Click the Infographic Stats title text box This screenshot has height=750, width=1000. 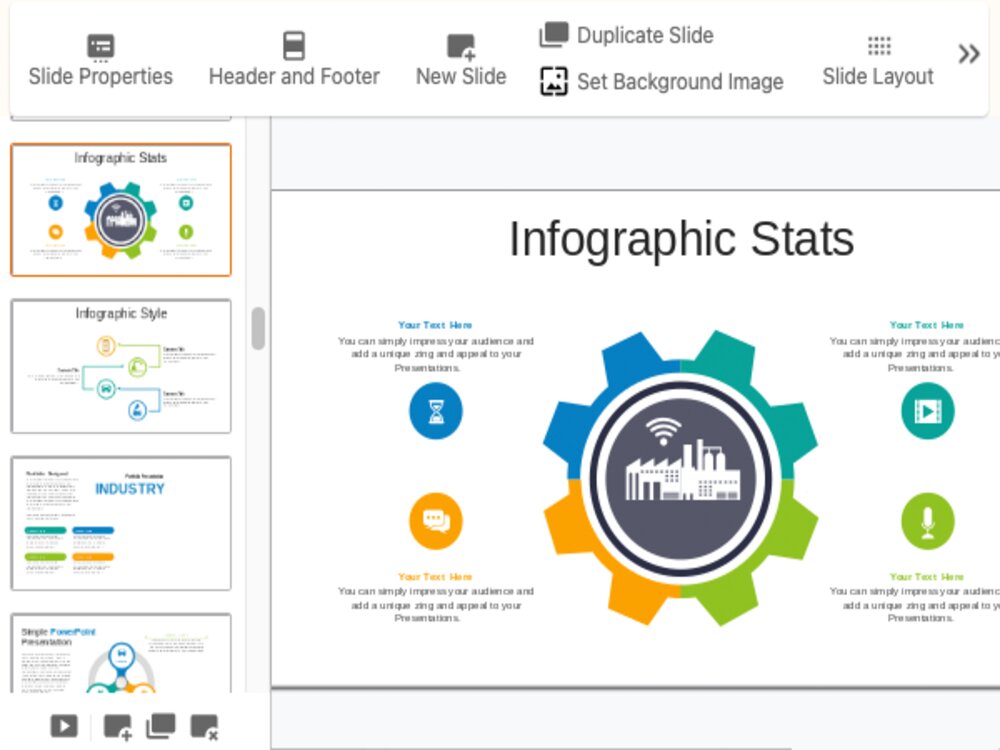(x=681, y=239)
